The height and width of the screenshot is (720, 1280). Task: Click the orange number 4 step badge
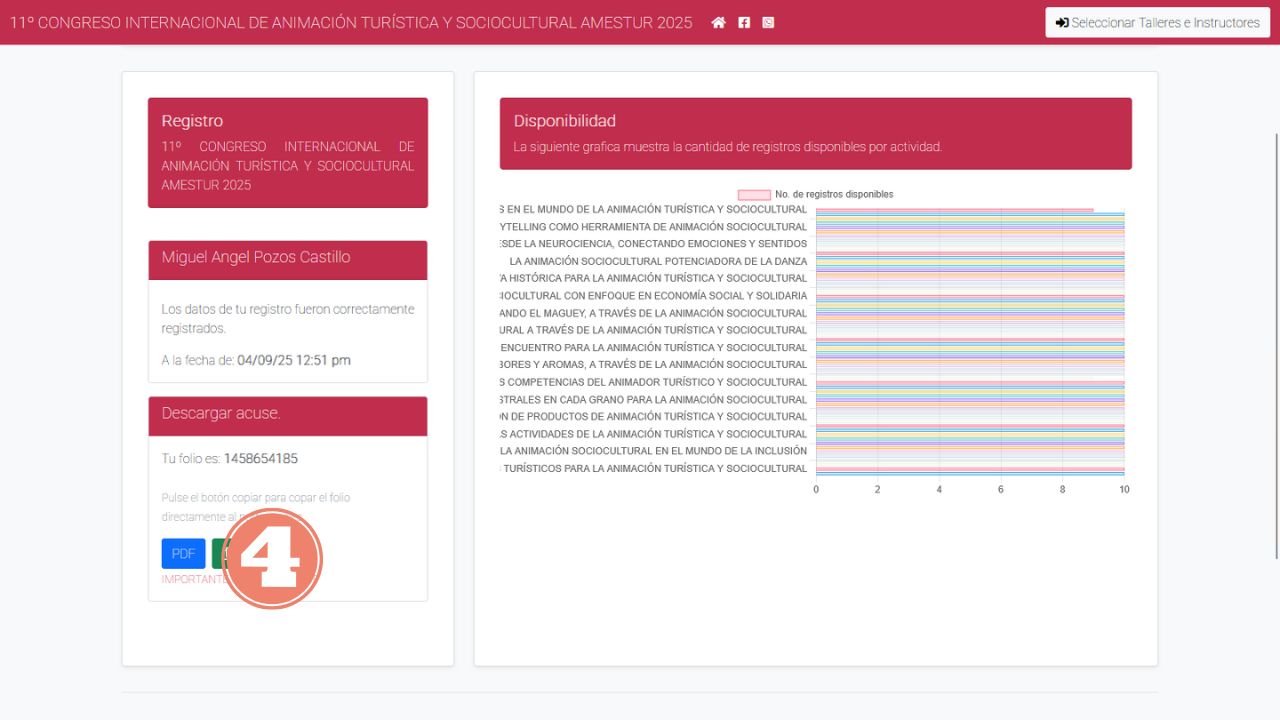[x=272, y=559]
